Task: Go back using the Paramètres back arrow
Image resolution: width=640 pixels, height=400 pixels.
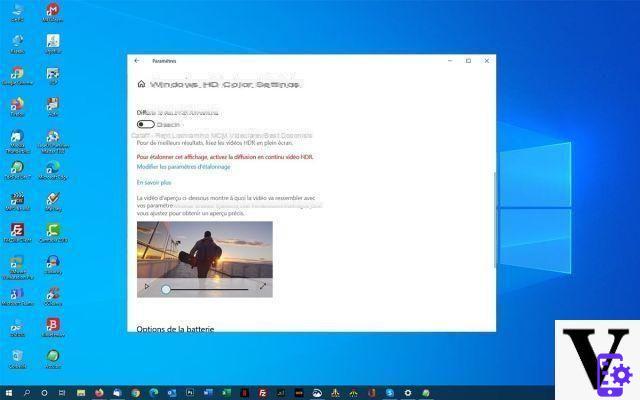Action: coord(137,60)
